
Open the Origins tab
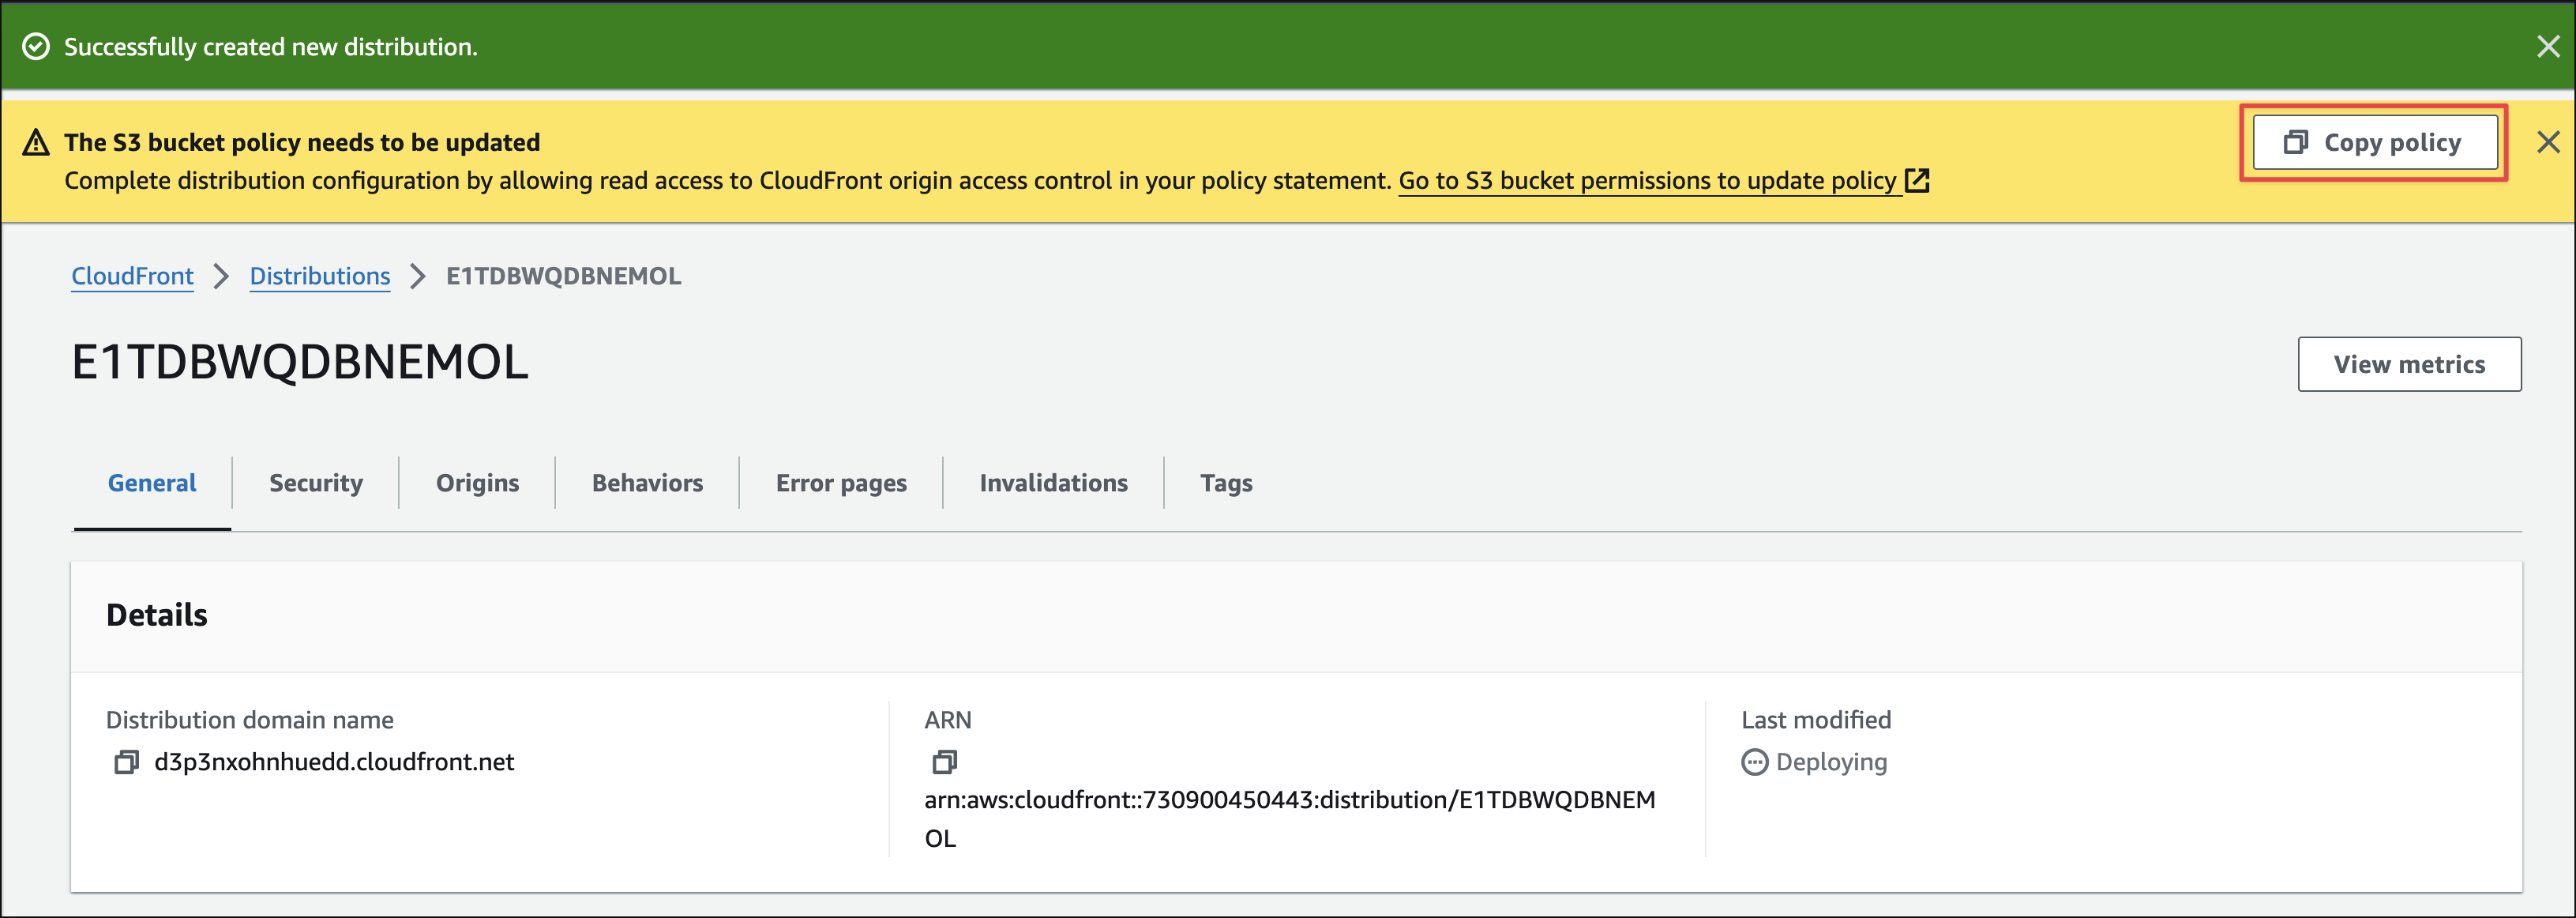(477, 483)
